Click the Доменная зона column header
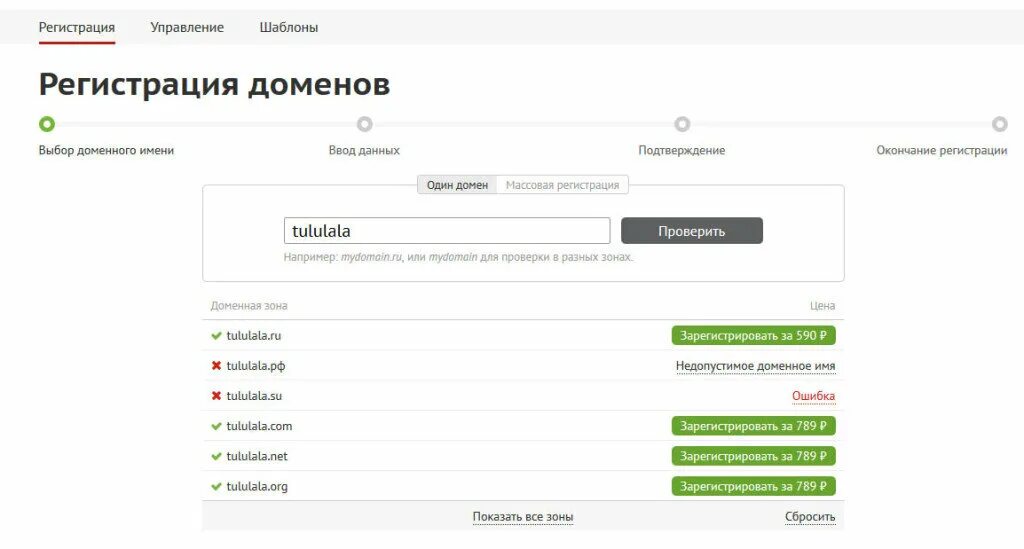1024x549 pixels. pyautogui.click(x=249, y=306)
